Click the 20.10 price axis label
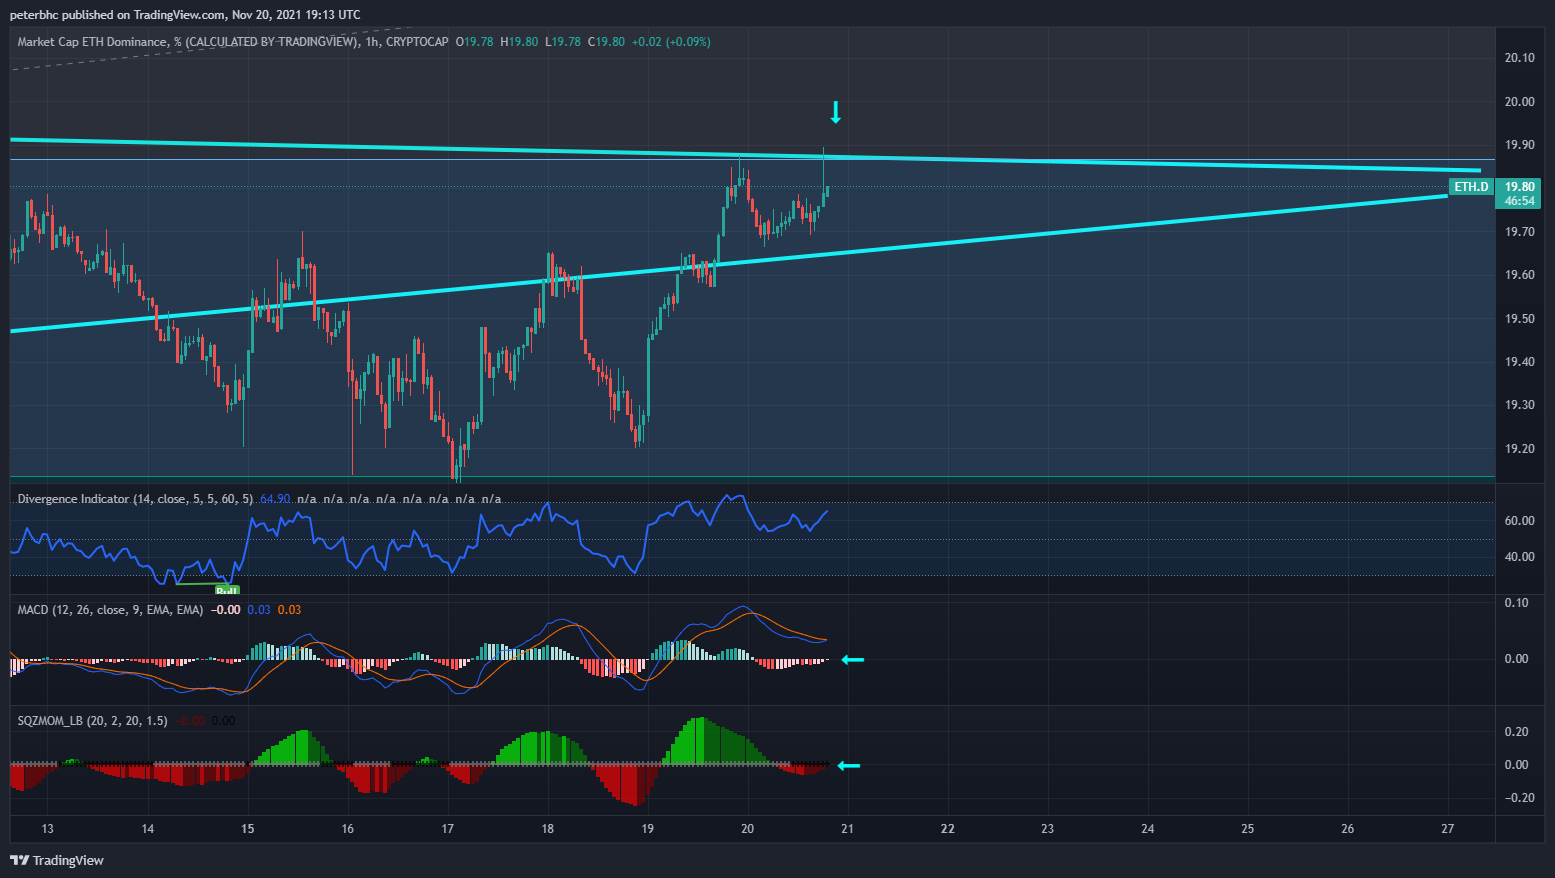The image size is (1555, 878). 1519,58
